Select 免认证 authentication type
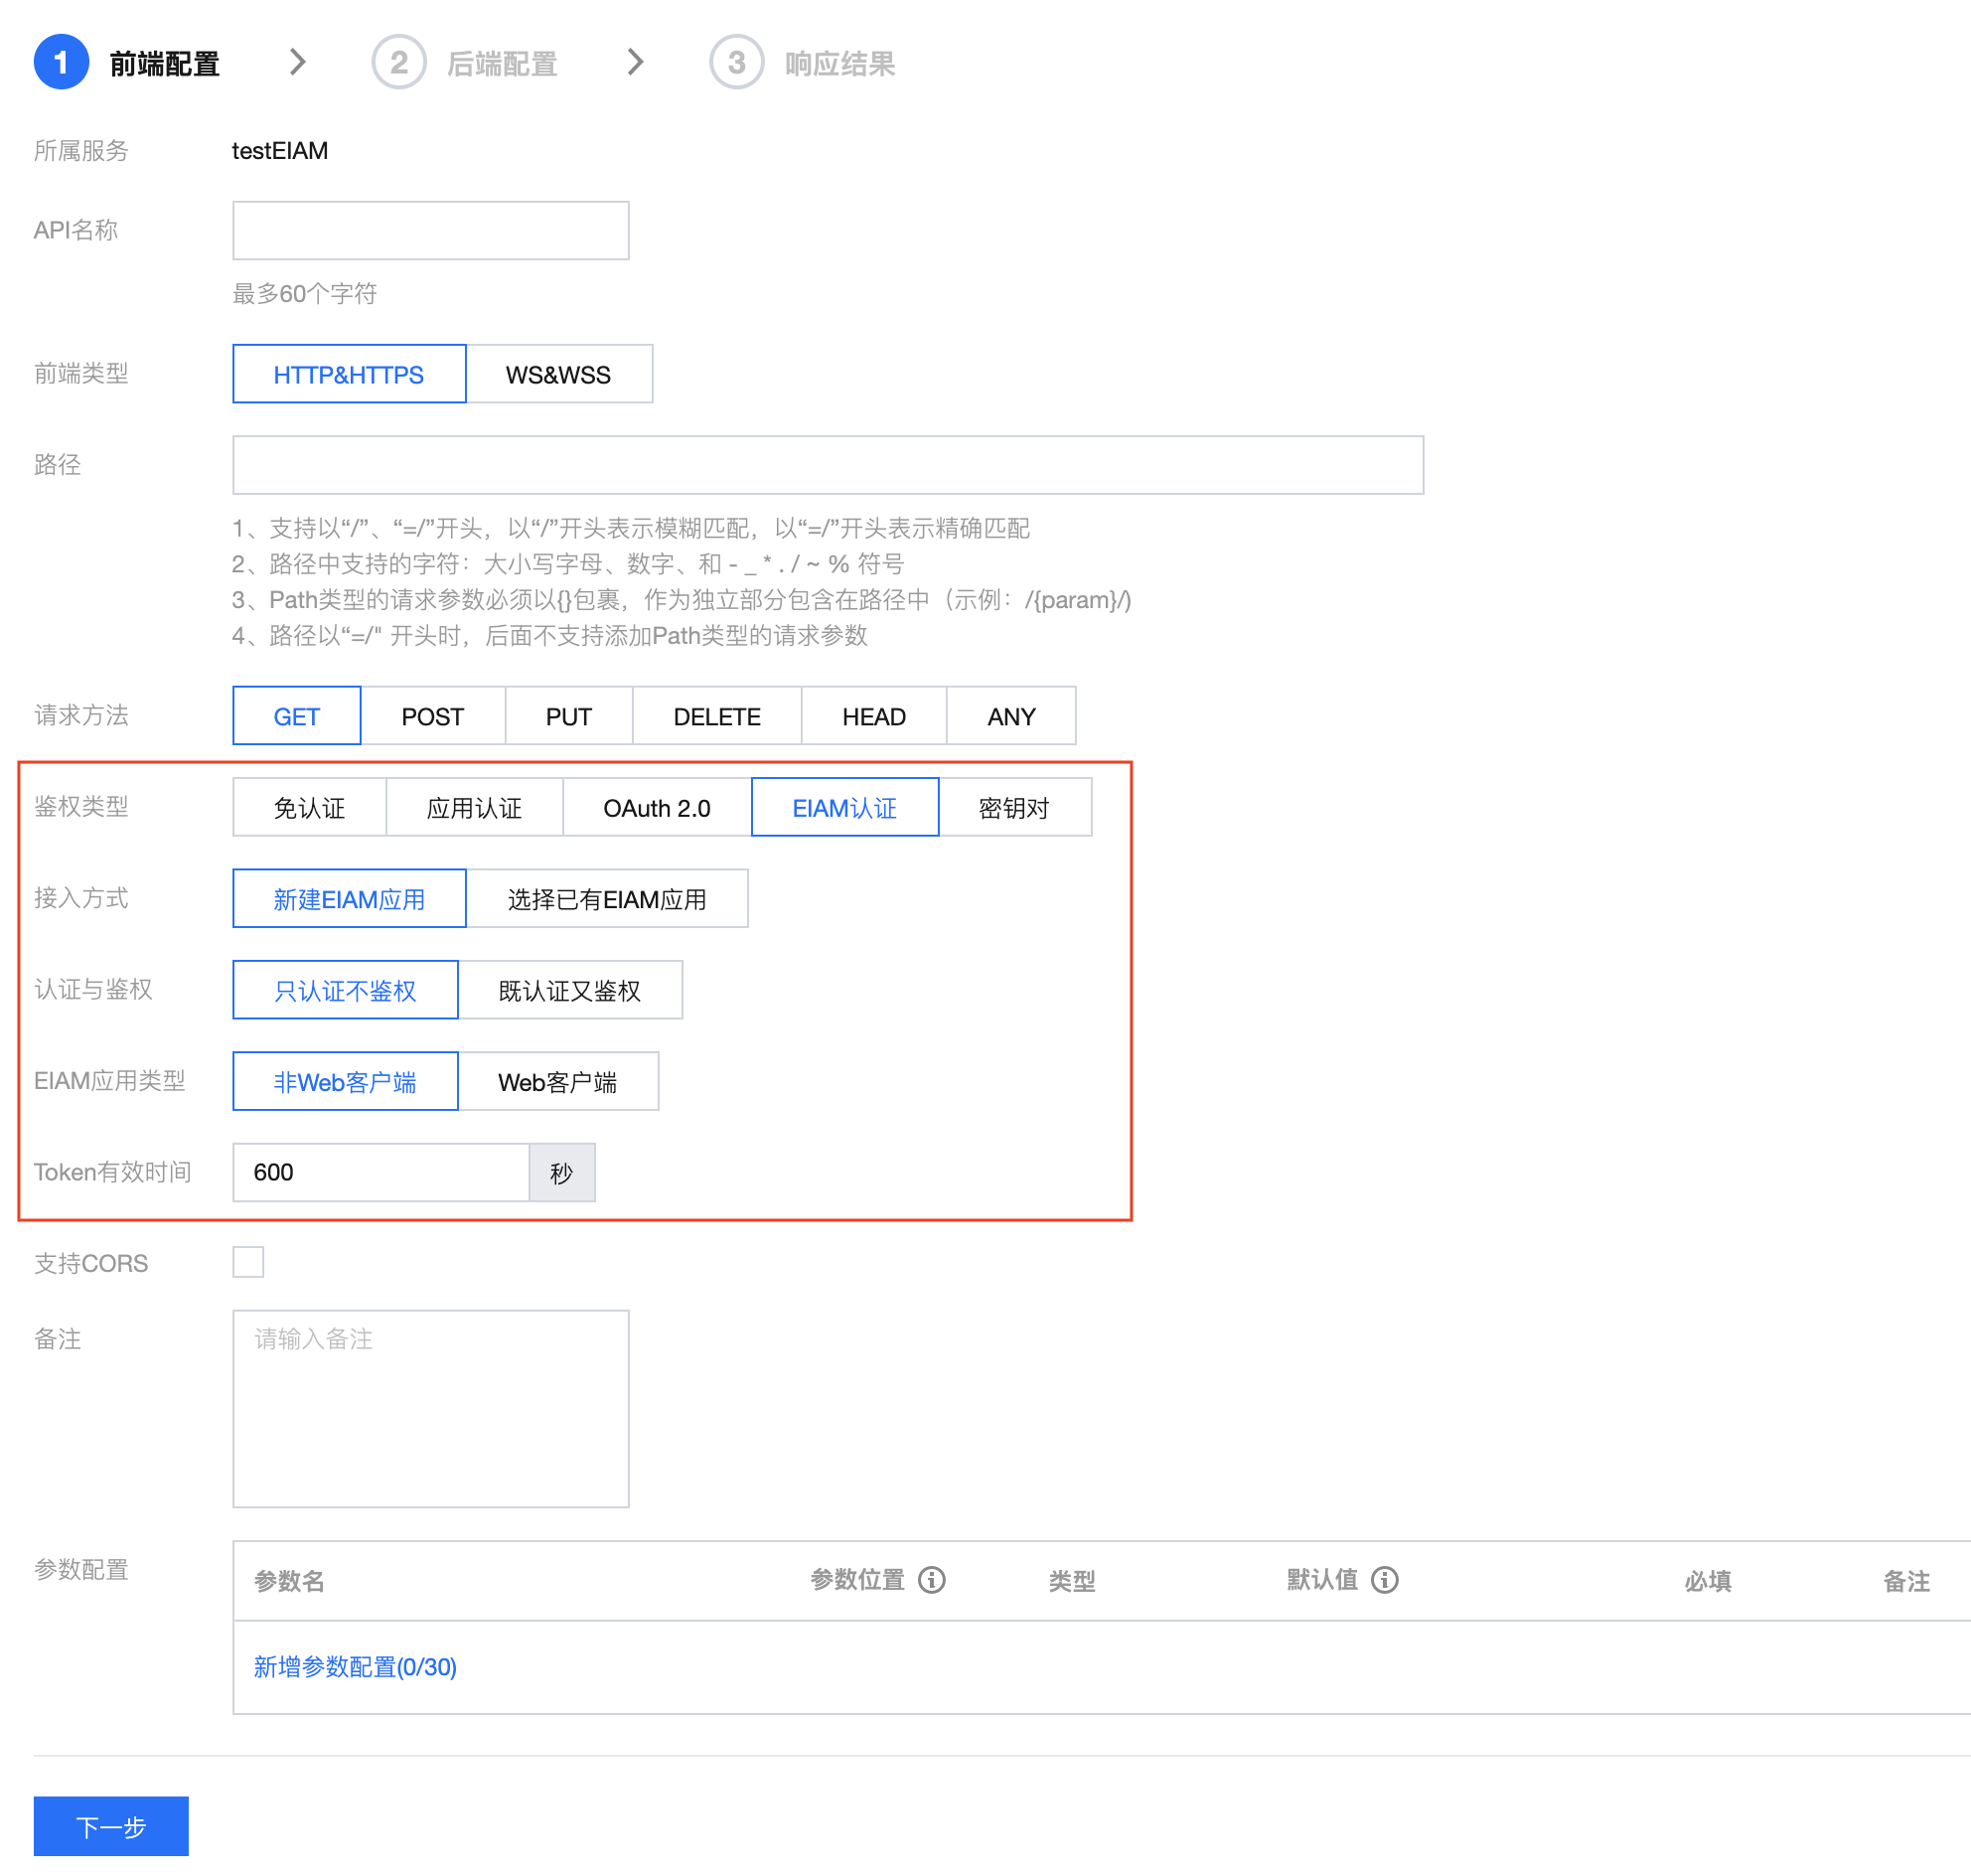Image resolution: width=1971 pixels, height=1876 pixels. (309, 807)
